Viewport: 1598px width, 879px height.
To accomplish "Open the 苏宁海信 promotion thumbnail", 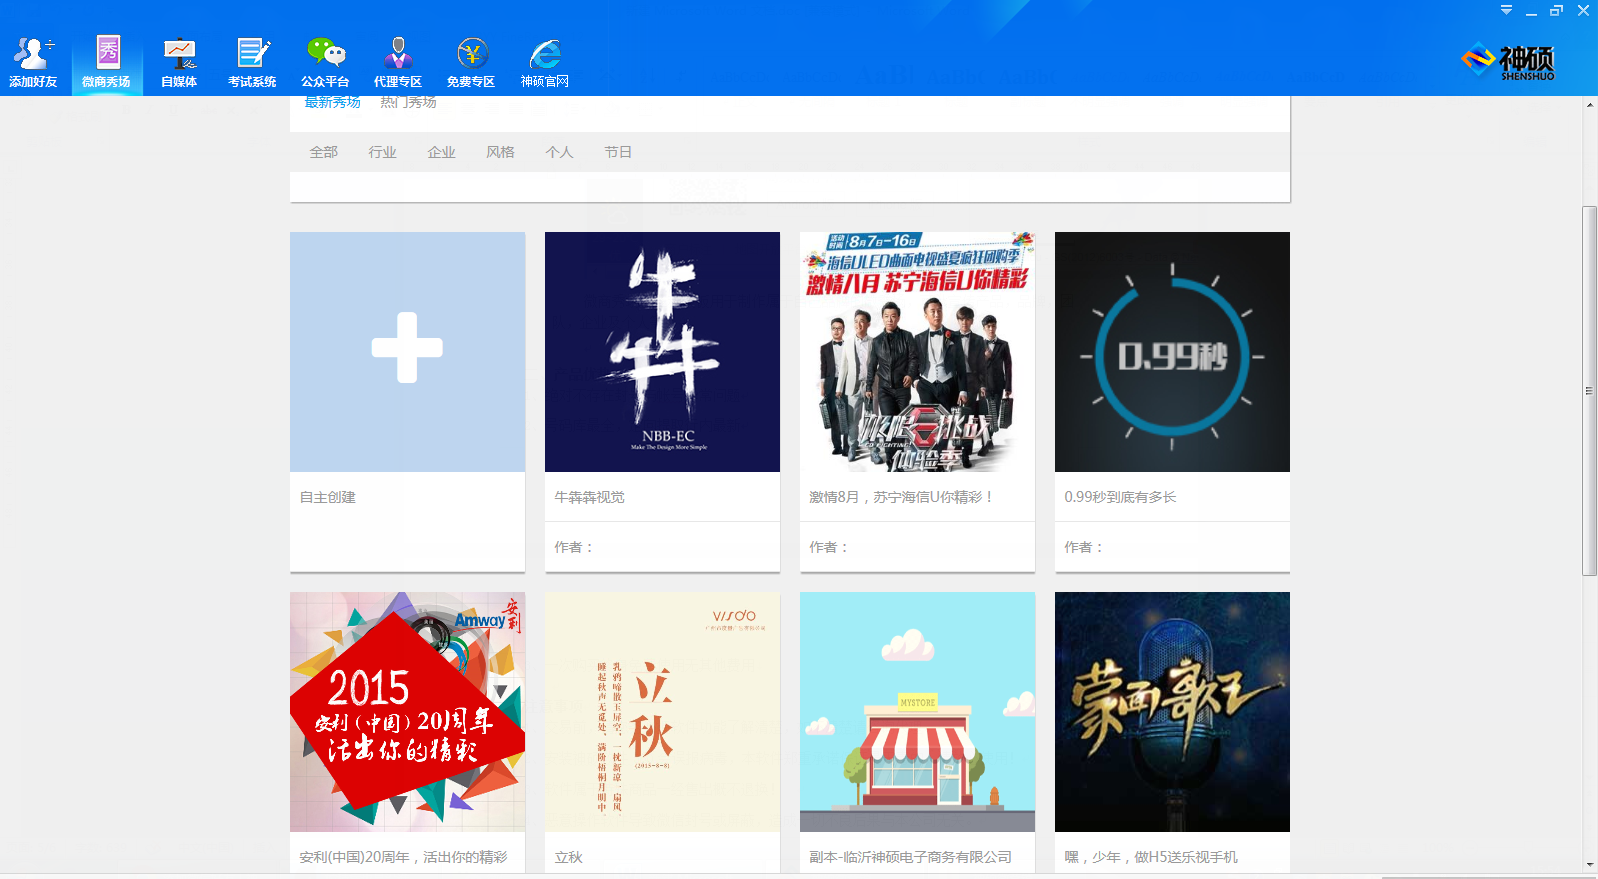I will click(917, 352).
